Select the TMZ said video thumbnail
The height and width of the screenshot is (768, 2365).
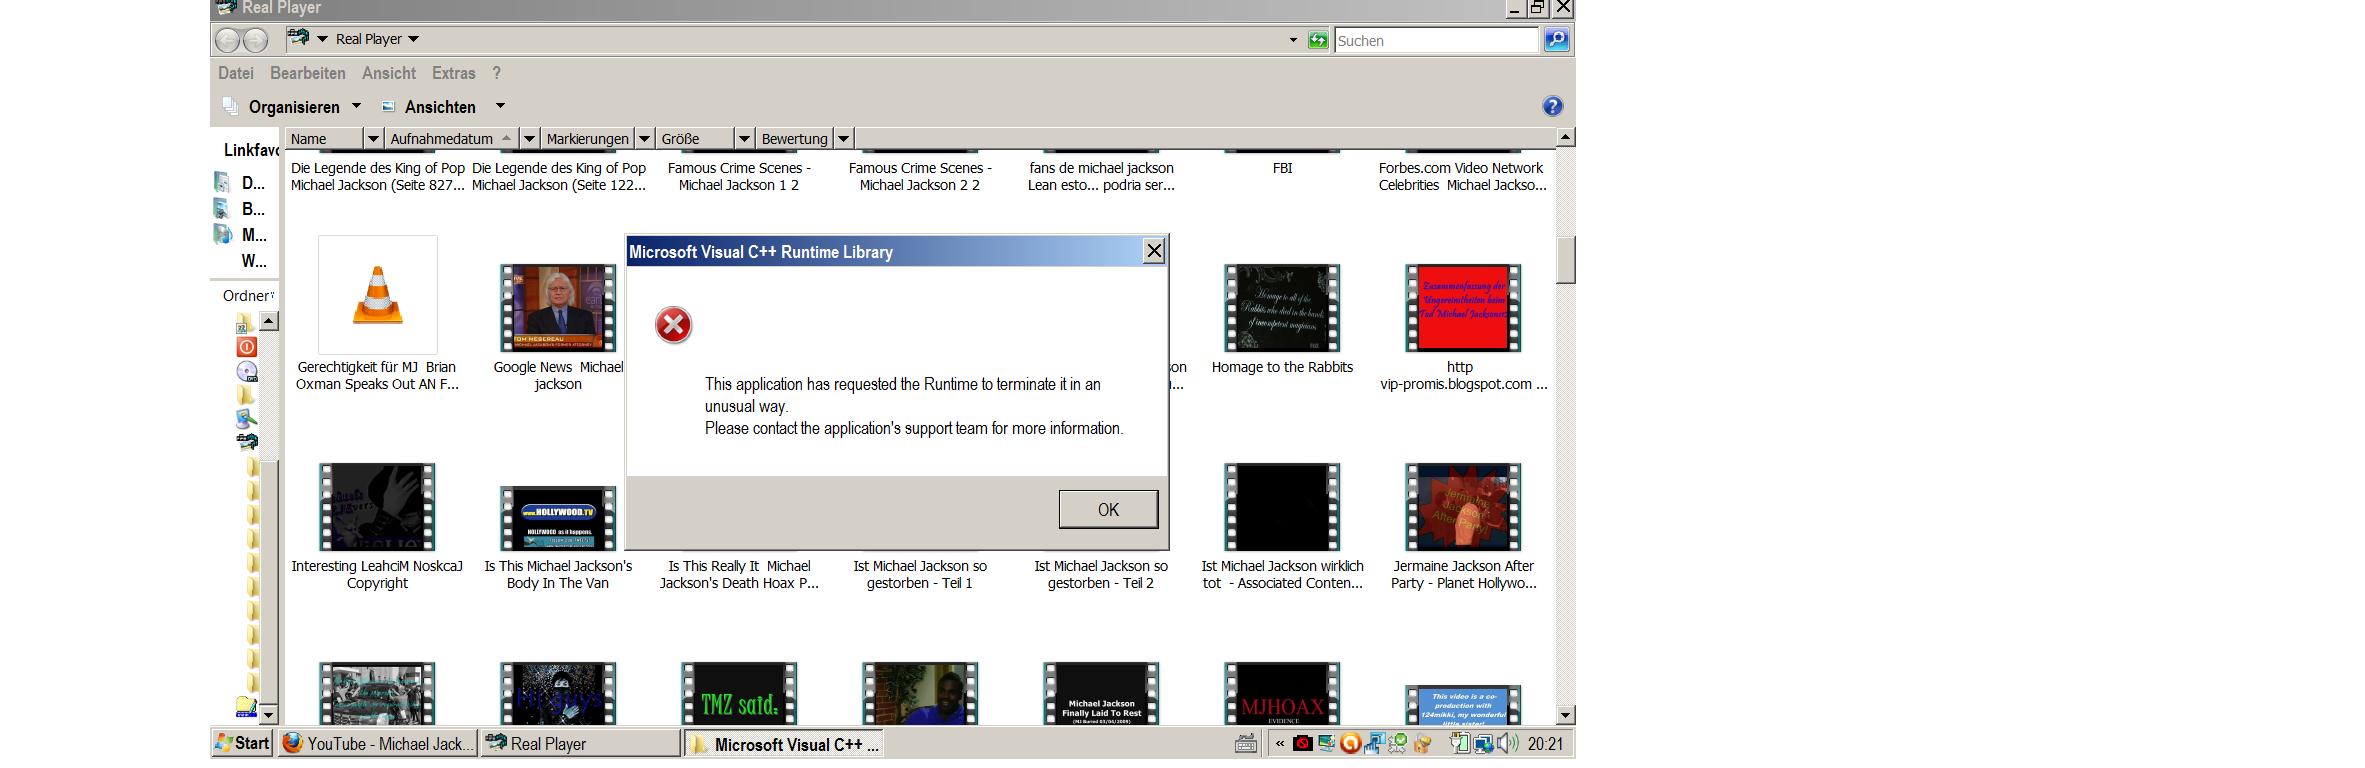coord(739,694)
